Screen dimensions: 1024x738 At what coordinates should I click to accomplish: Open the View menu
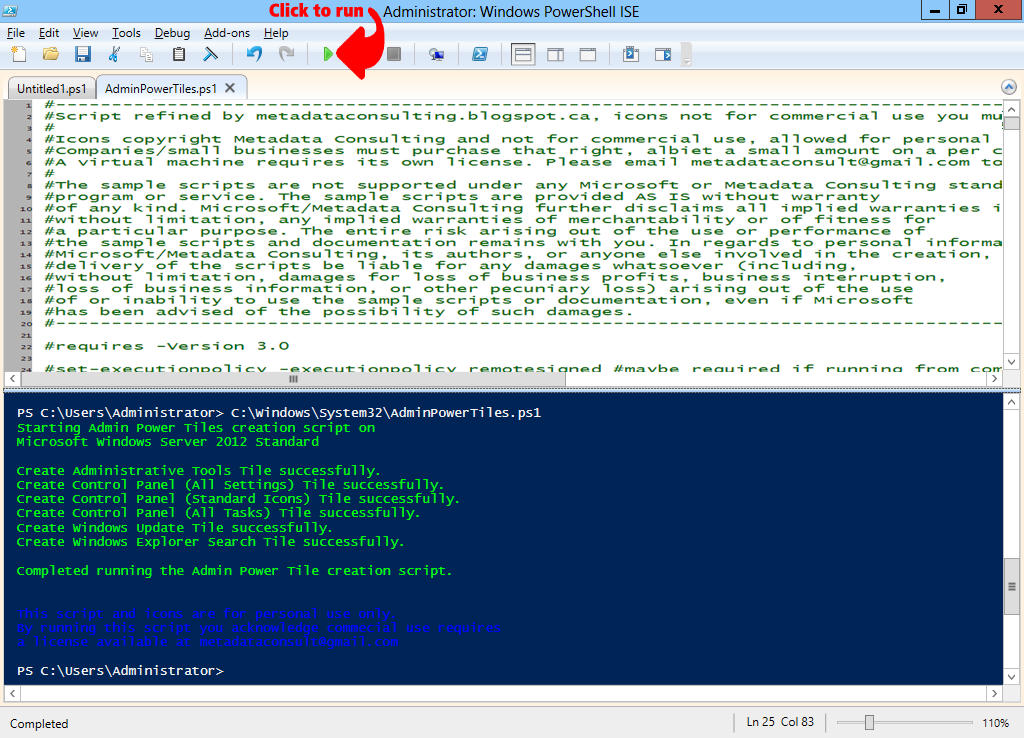86,33
